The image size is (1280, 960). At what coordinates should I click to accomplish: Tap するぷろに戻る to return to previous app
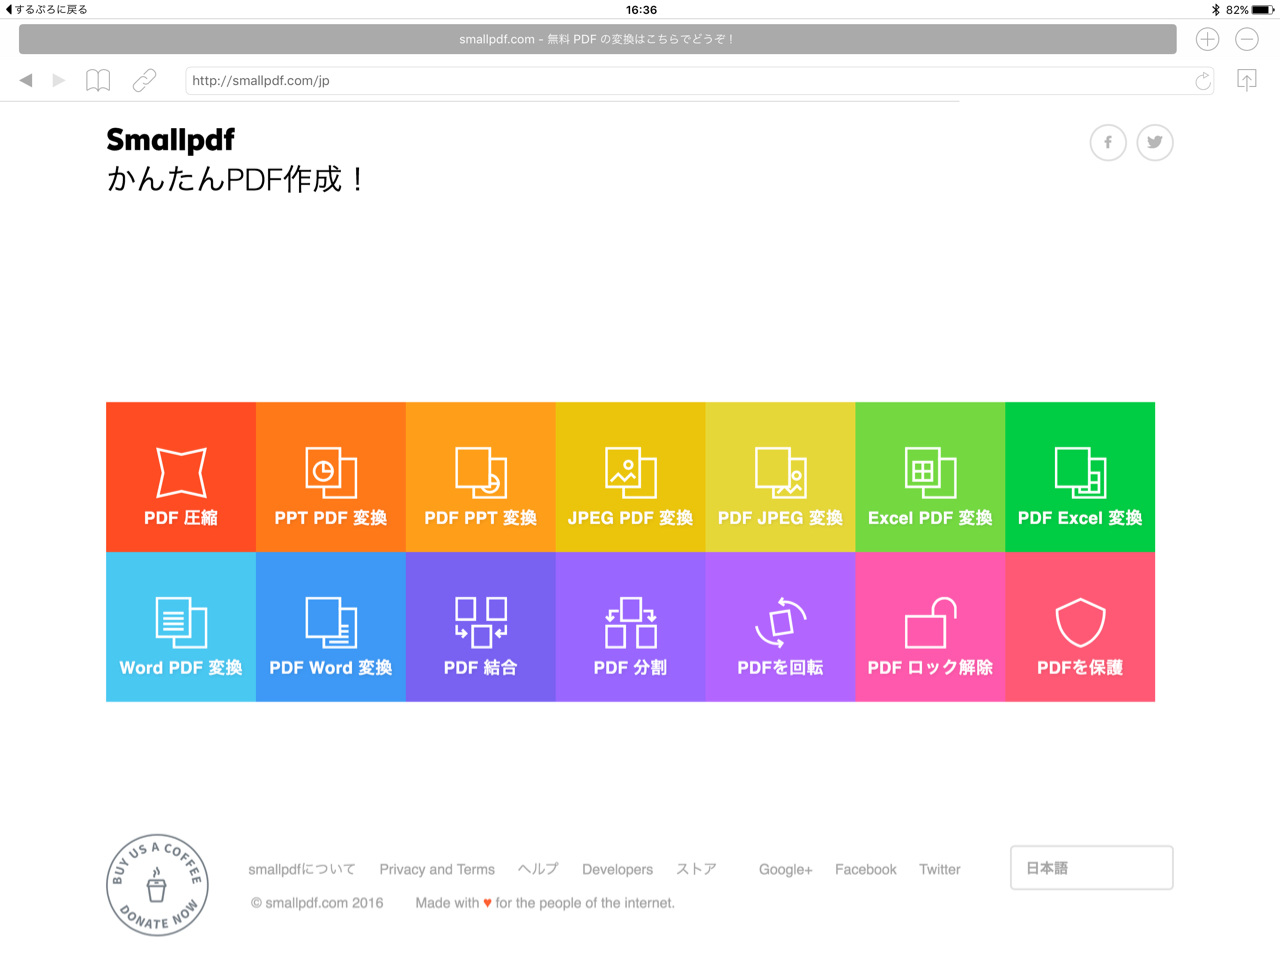(46, 9)
